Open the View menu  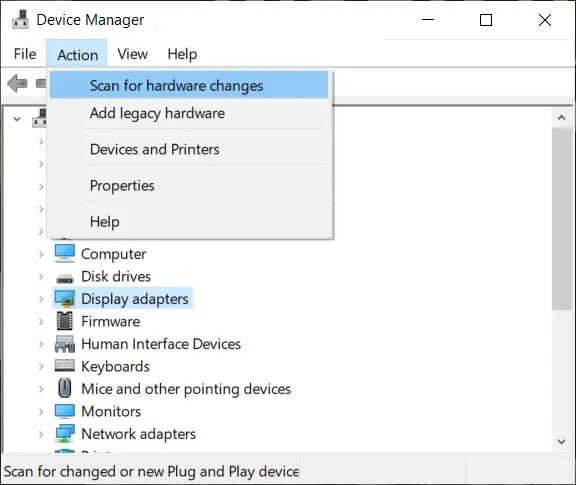[133, 54]
